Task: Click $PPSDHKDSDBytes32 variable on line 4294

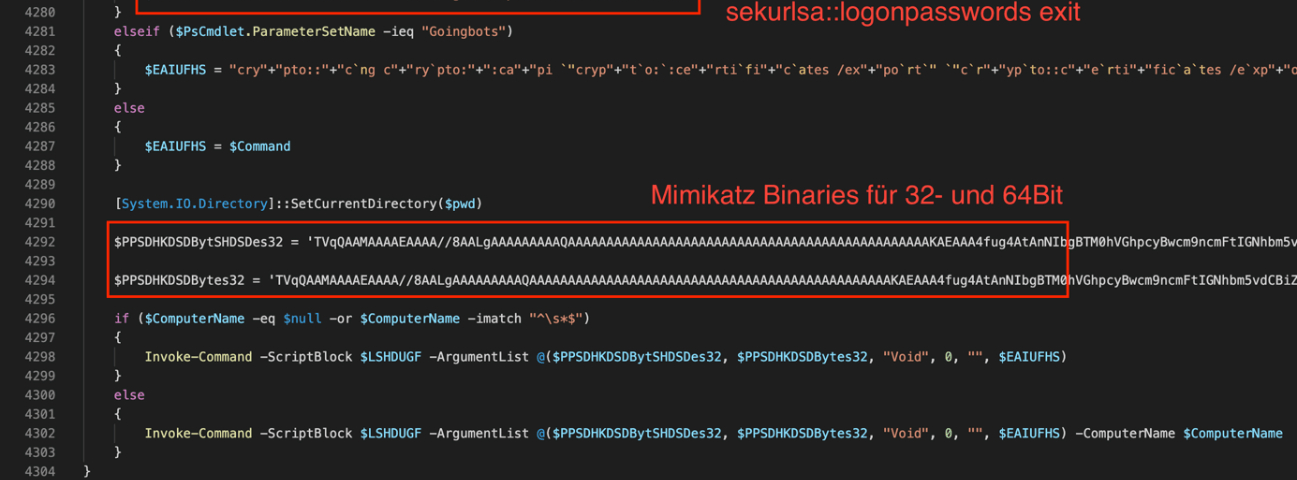Action: point(178,280)
